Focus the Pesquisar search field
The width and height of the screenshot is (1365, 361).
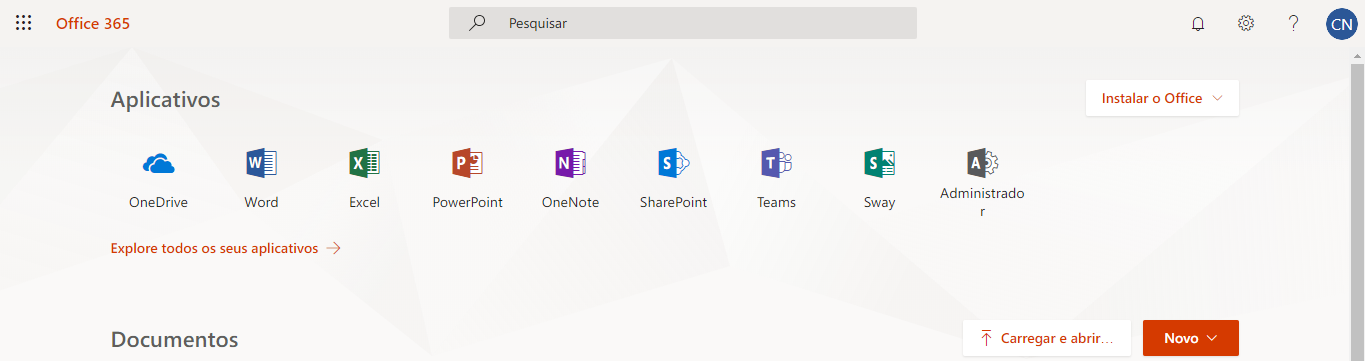click(x=683, y=23)
